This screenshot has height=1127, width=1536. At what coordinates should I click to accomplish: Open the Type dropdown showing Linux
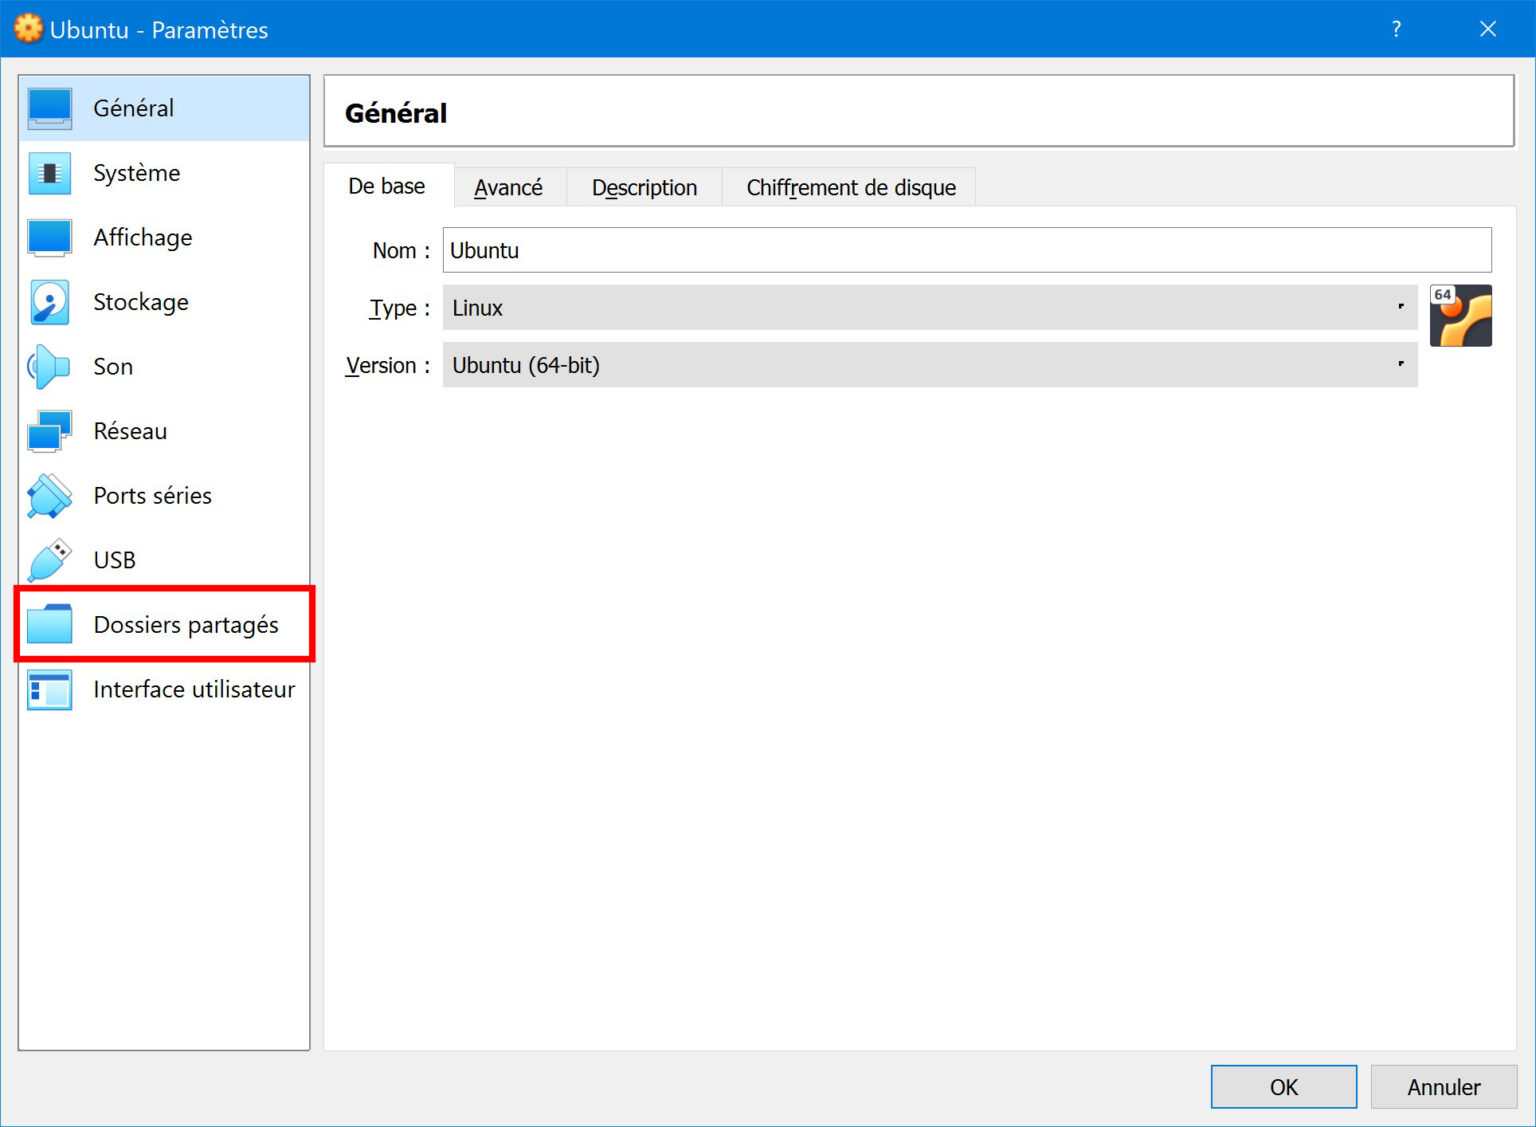tap(928, 307)
